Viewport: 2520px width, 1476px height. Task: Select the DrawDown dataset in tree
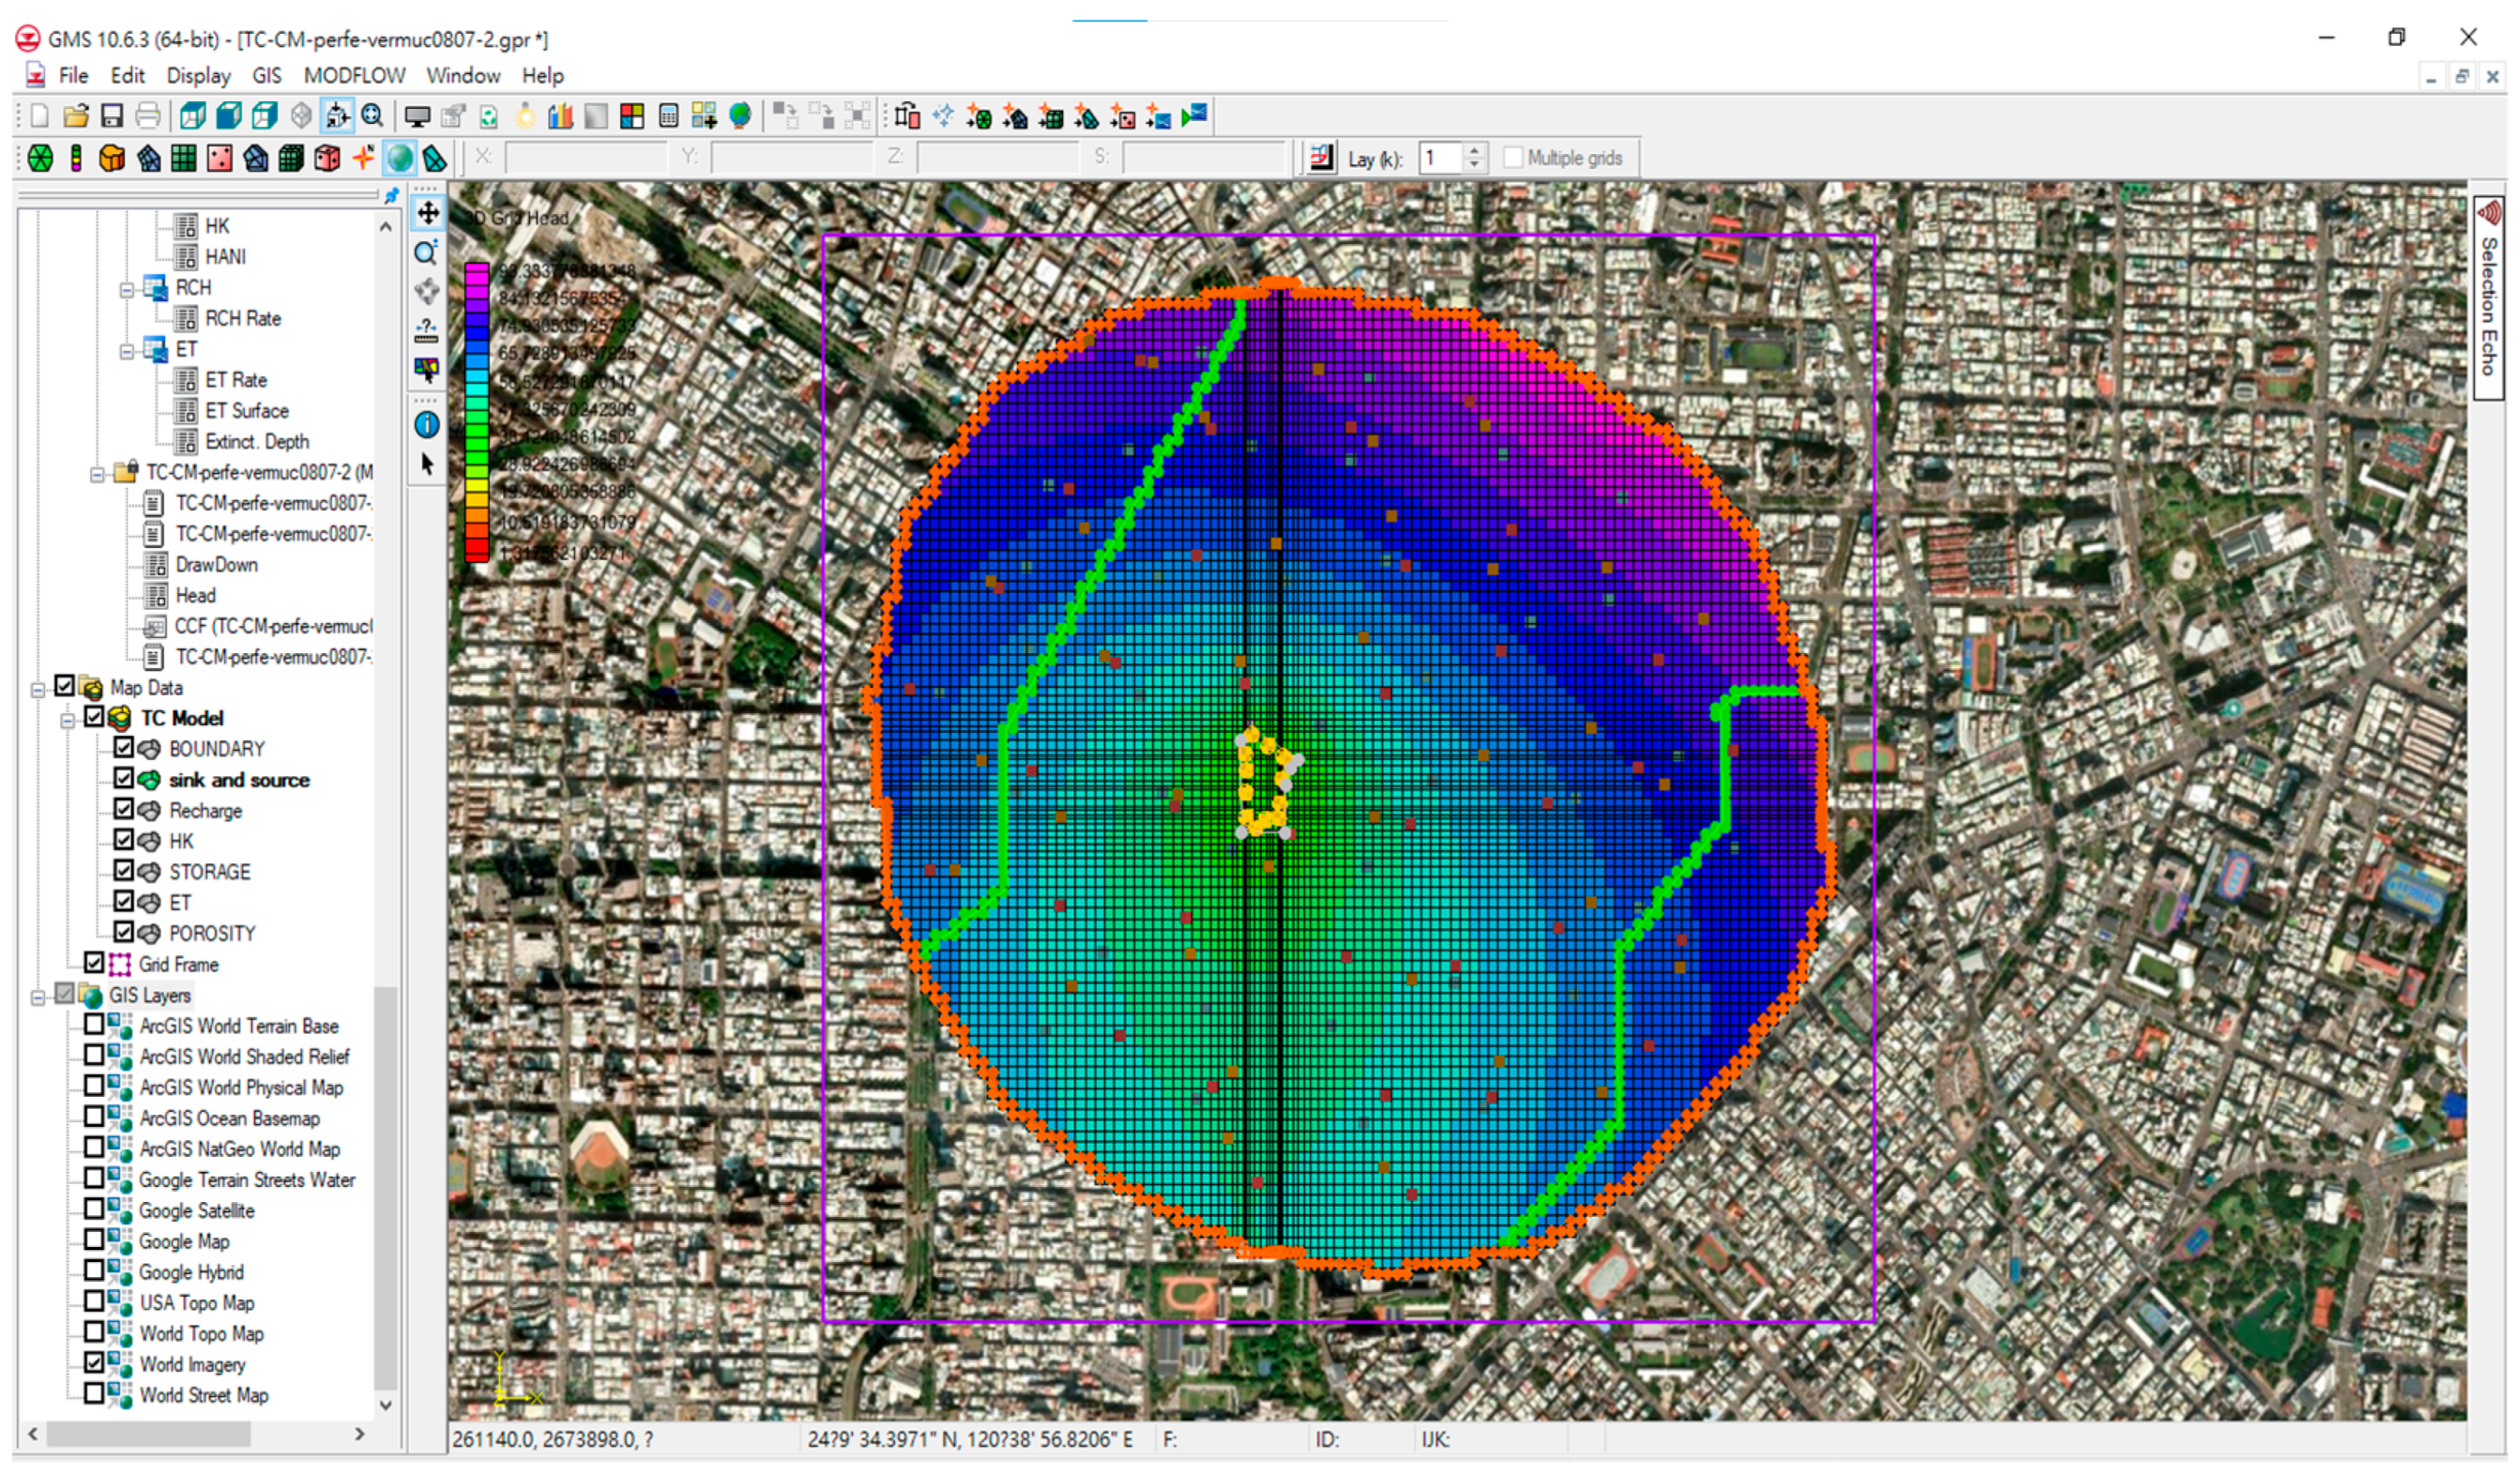pyautogui.click(x=216, y=565)
